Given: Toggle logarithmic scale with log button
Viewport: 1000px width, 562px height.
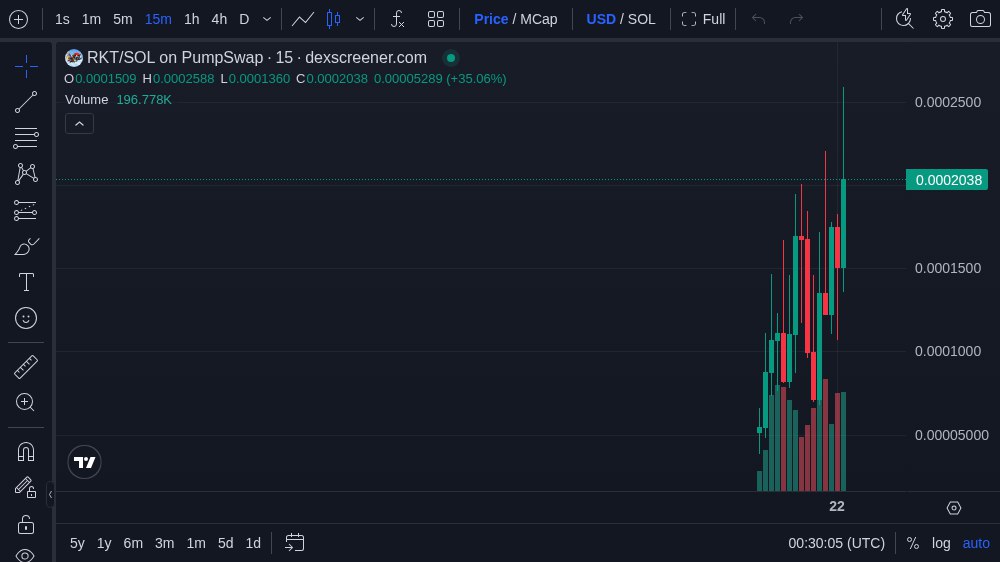Looking at the screenshot, I should tap(941, 543).
